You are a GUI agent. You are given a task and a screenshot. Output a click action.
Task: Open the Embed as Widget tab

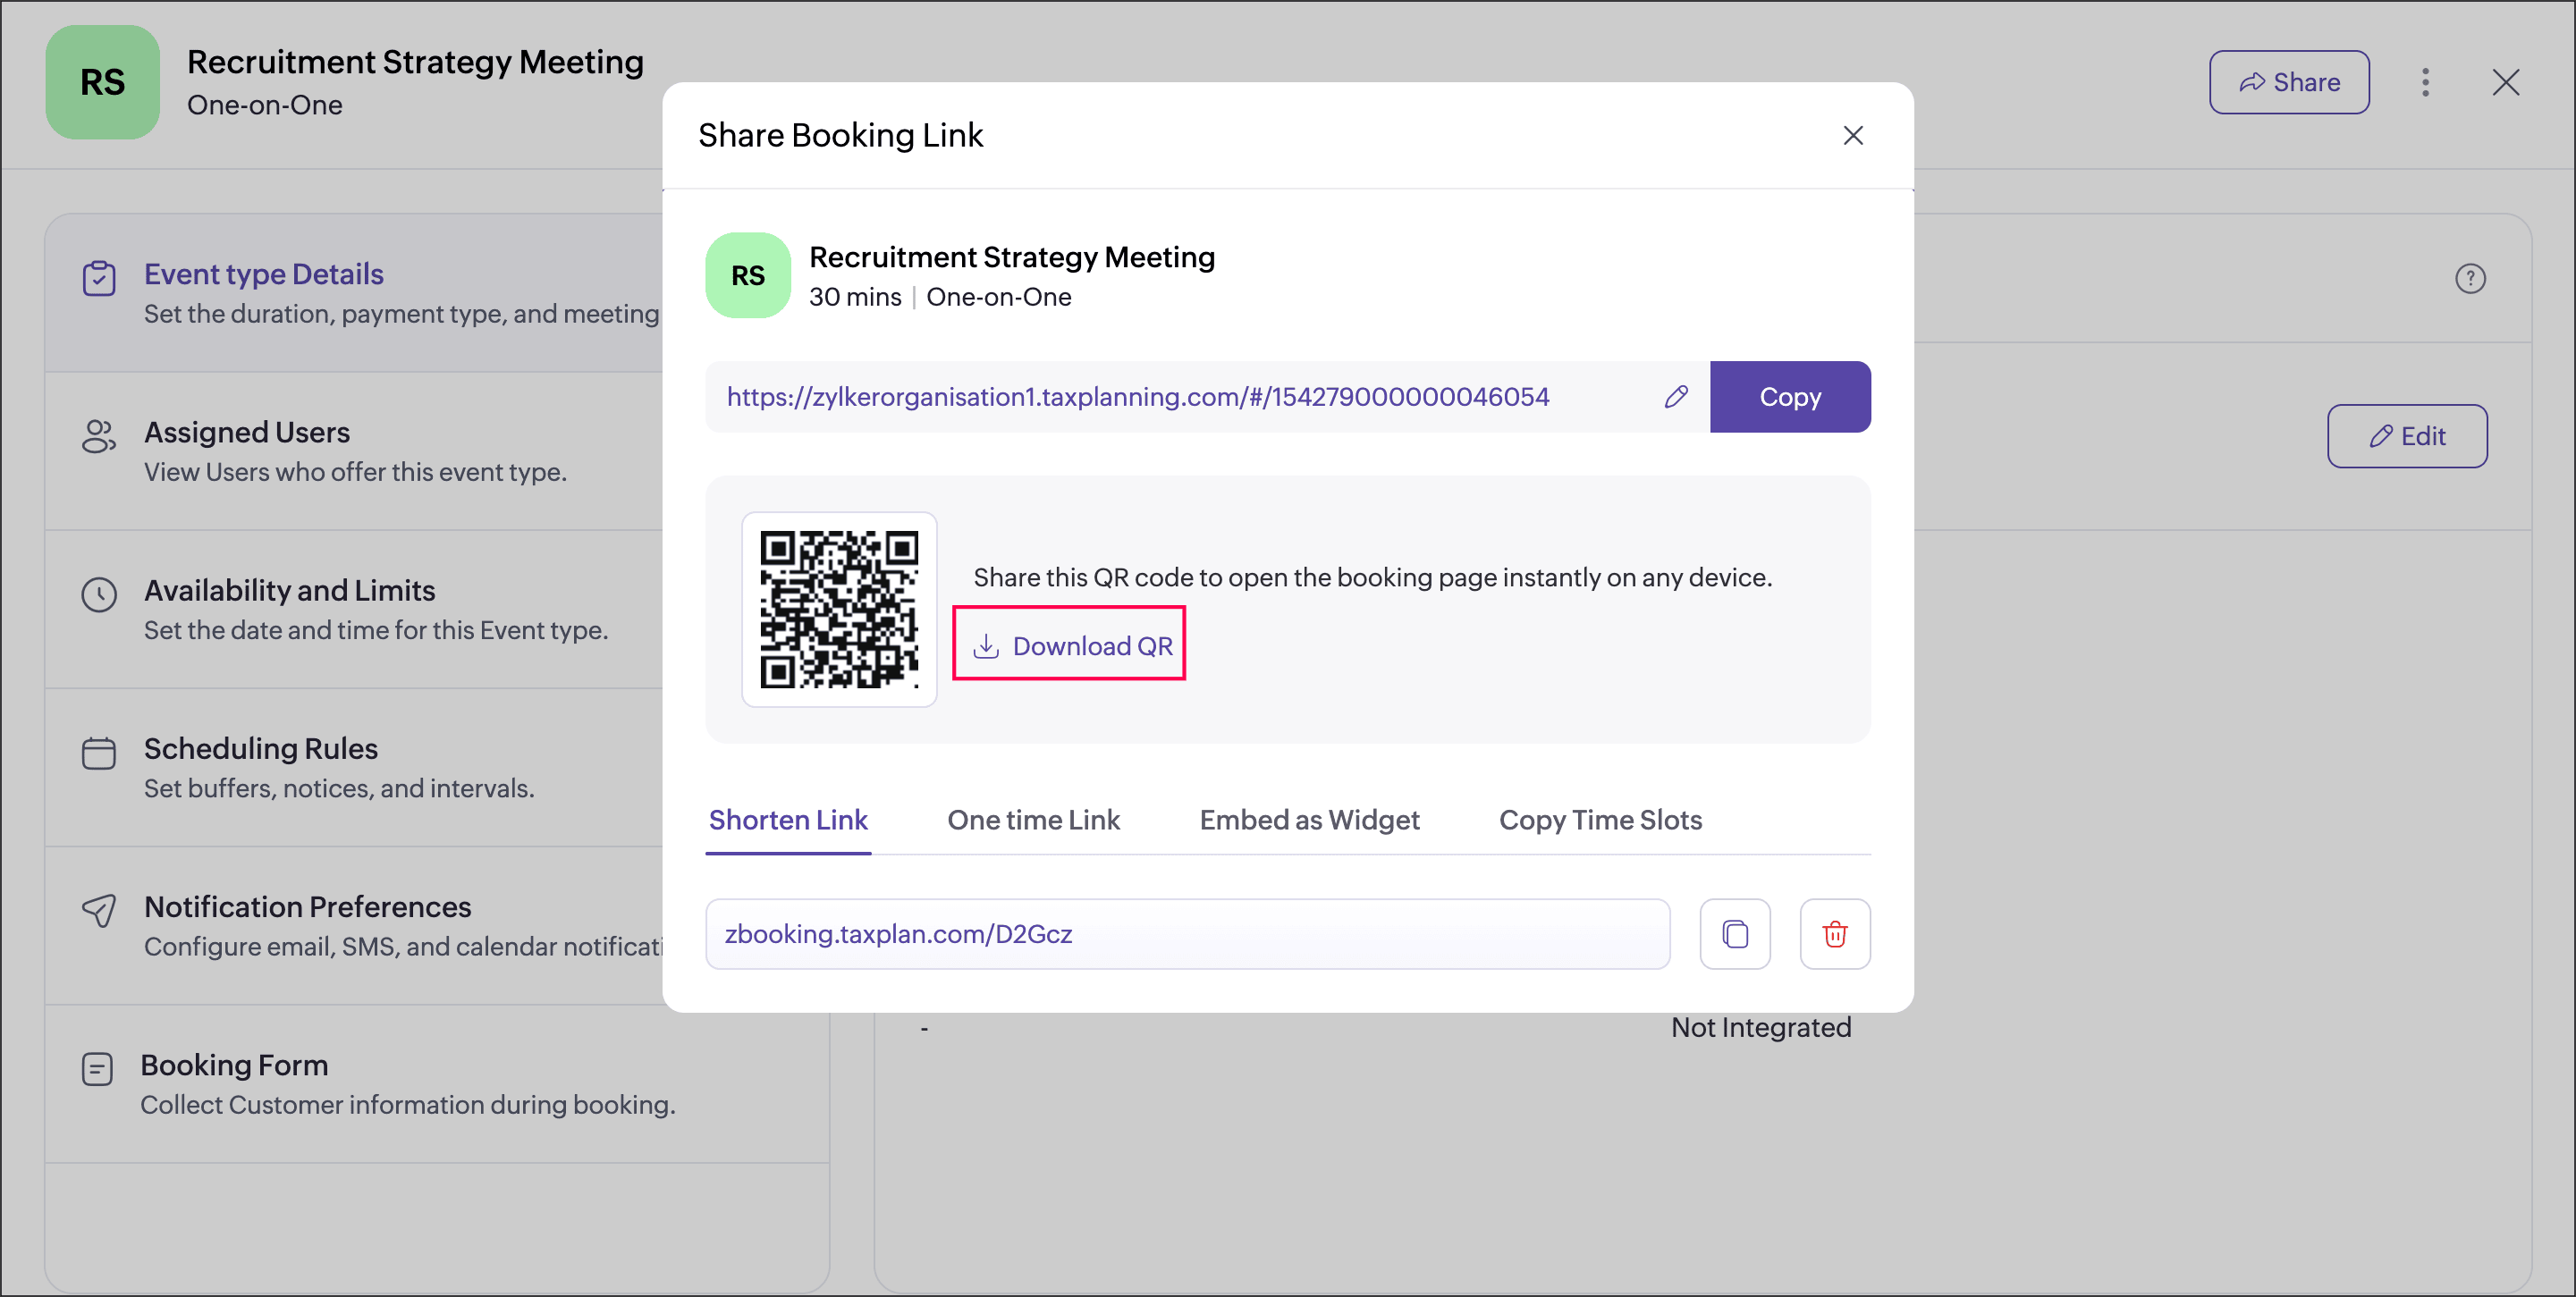[1309, 820]
